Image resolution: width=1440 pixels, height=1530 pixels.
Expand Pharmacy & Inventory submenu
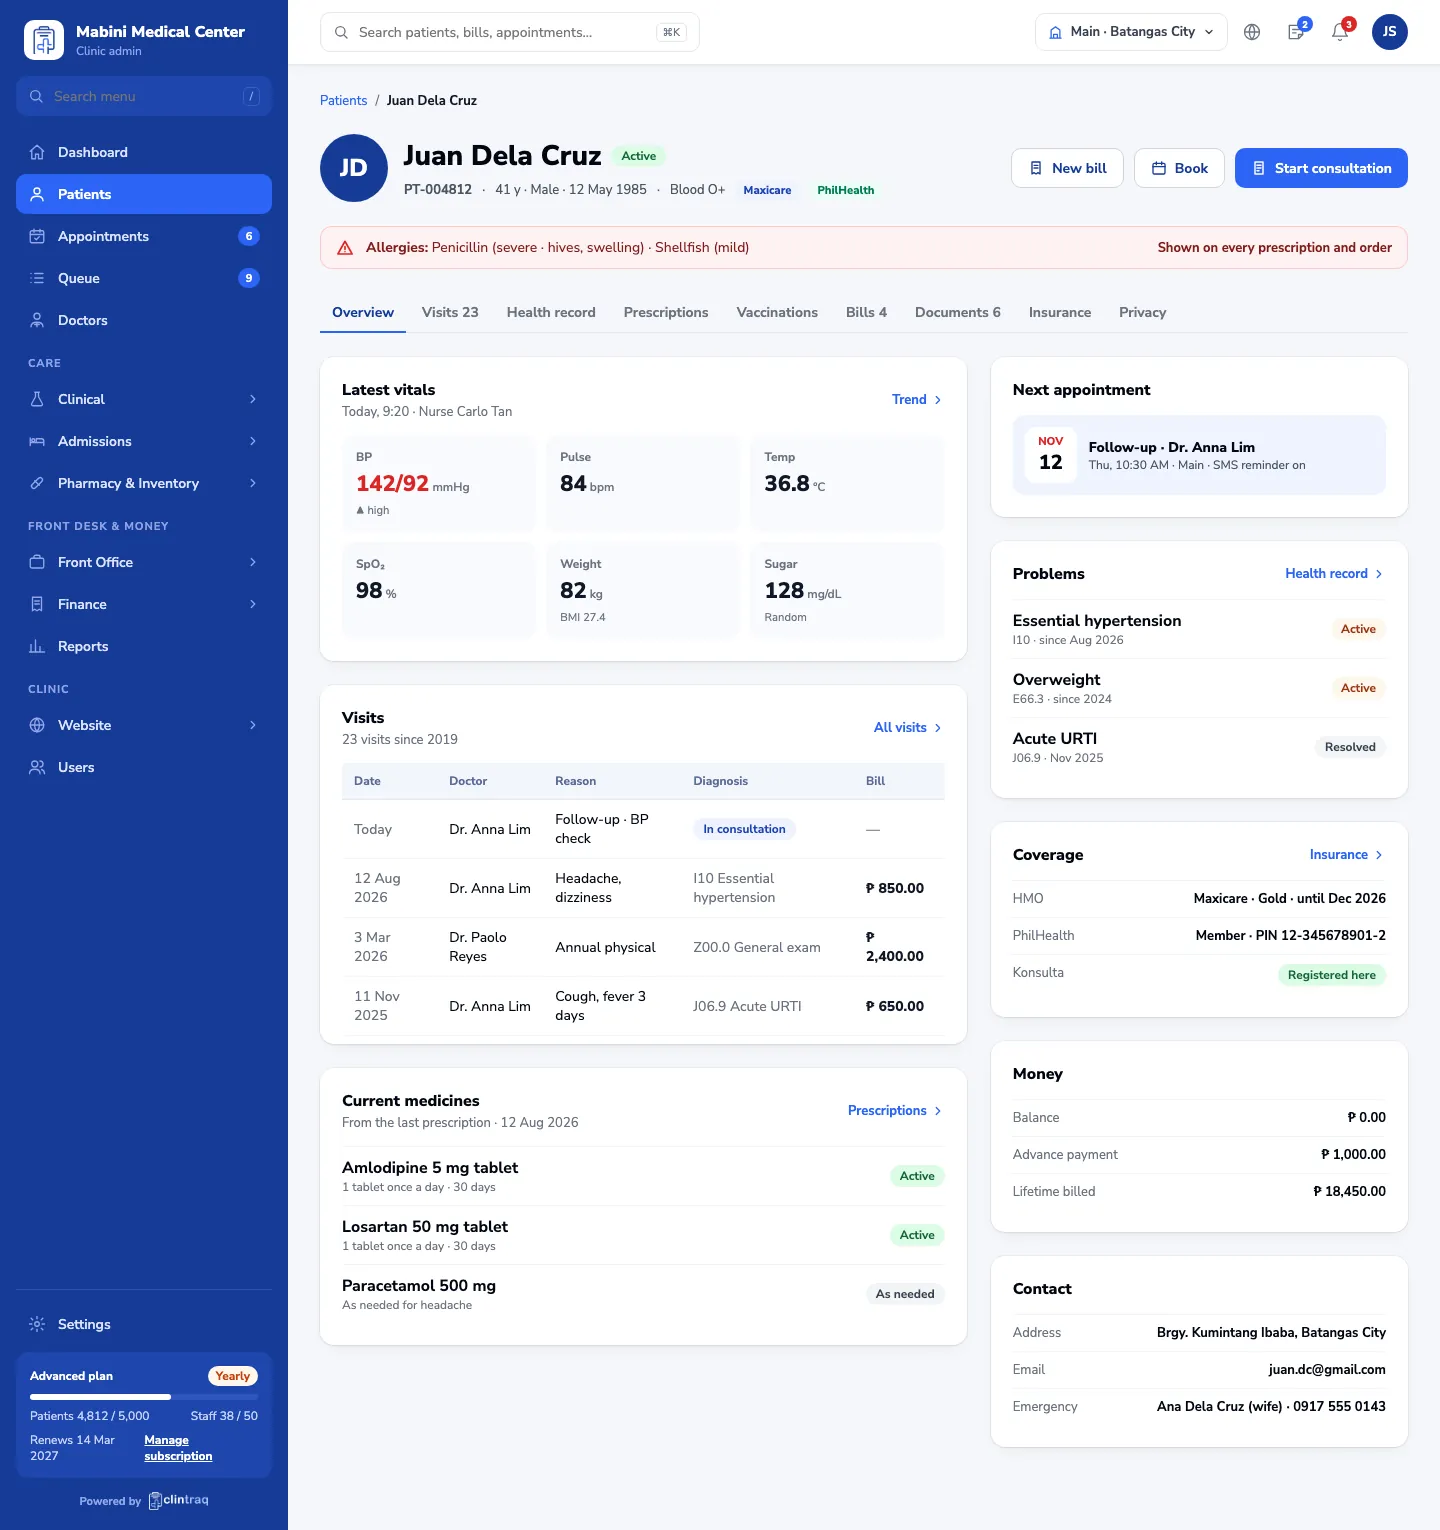[x=144, y=483]
